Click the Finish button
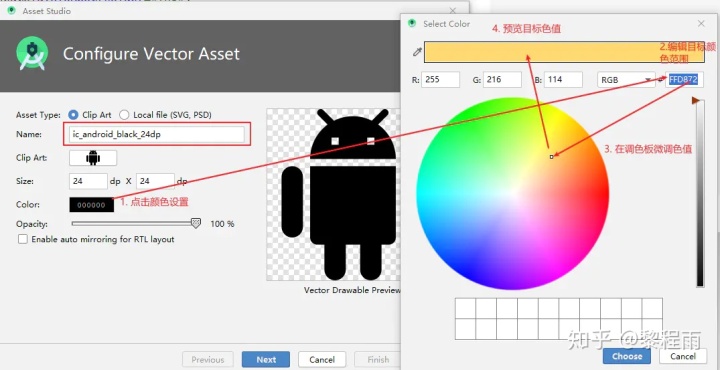720x370 pixels. (377, 359)
